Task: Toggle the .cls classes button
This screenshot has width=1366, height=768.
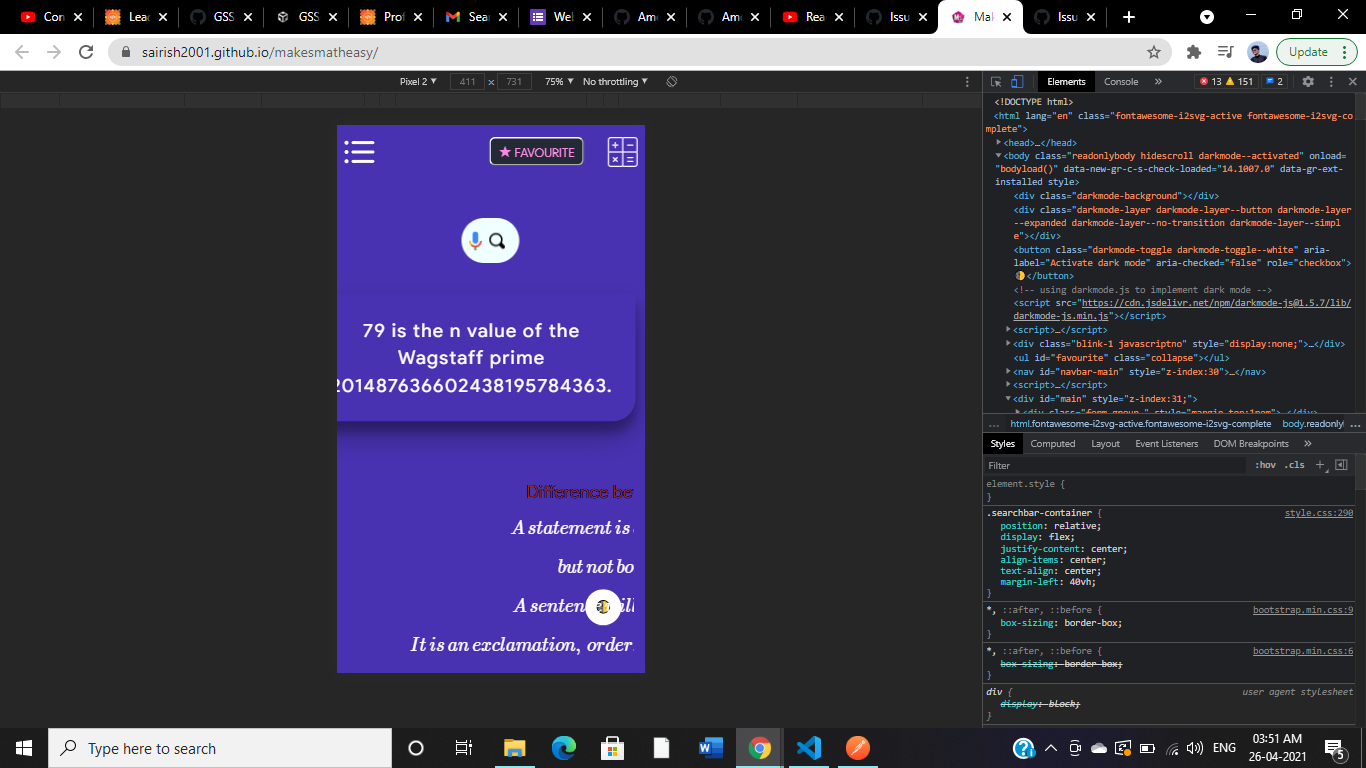Action: coord(1295,465)
